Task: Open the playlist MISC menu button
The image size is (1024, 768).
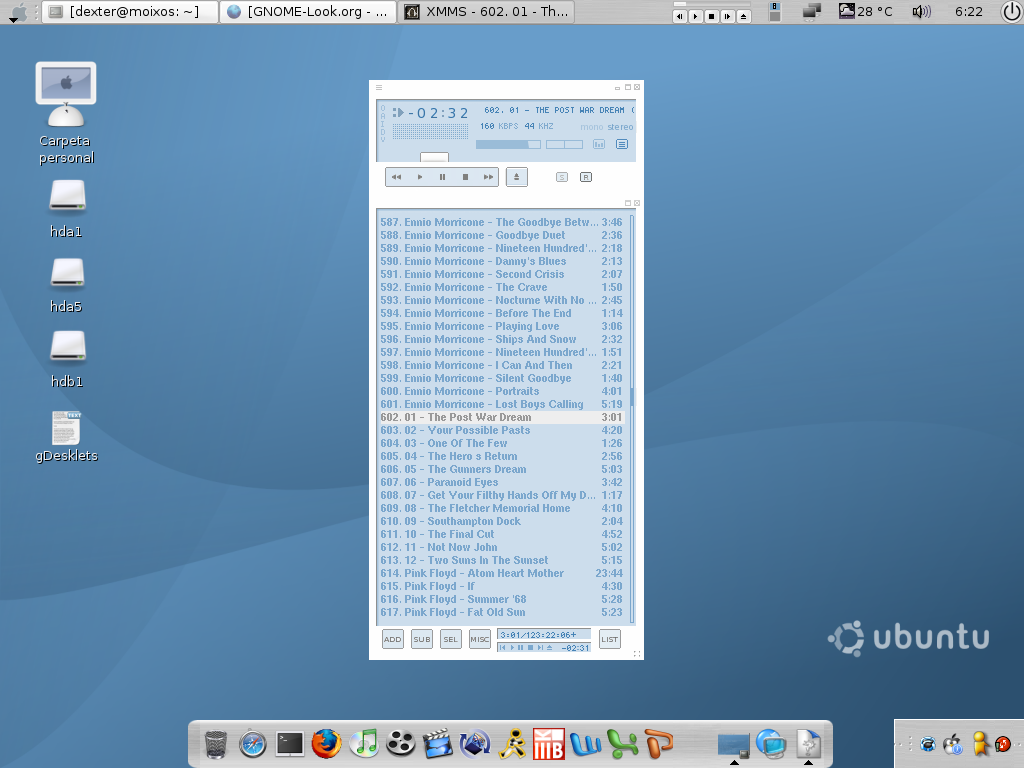Action: coord(479,639)
